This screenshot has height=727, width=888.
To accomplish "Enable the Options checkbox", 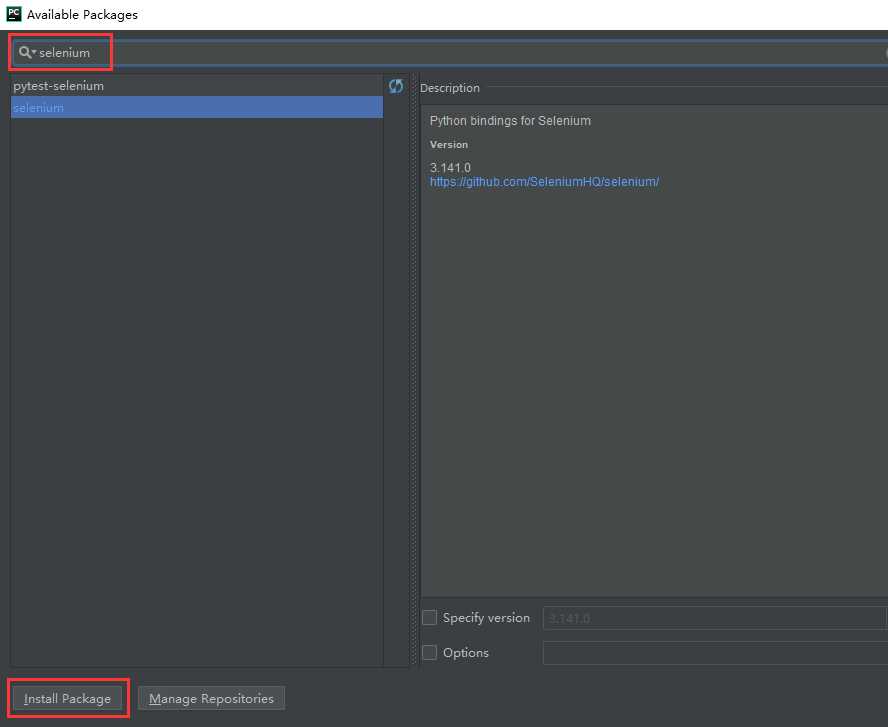I will point(429,652).
